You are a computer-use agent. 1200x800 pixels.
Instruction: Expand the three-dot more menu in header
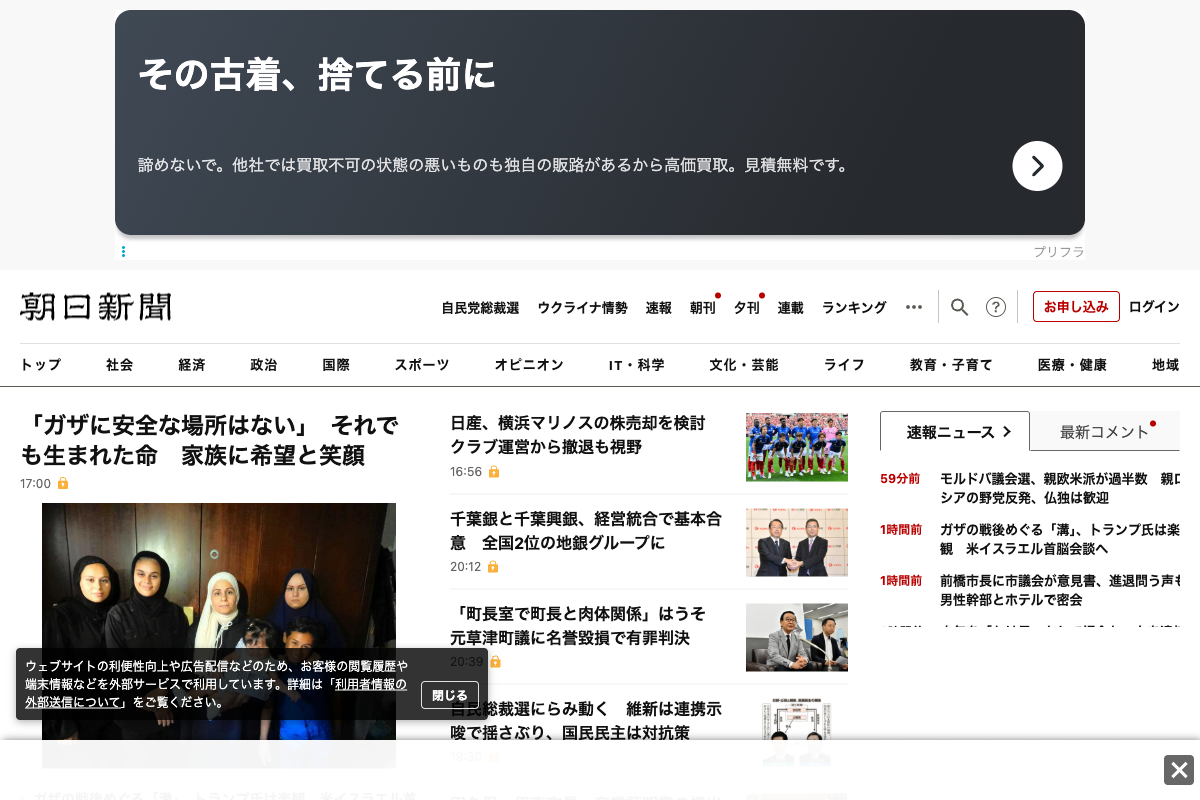coord(913,307)
